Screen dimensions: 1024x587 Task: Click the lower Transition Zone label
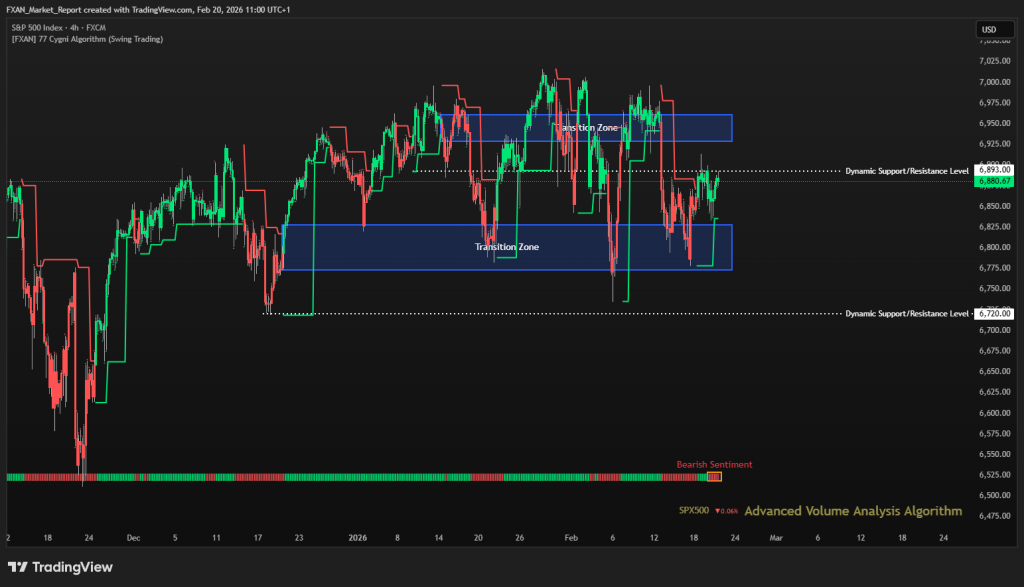click(x=507, y=246)
